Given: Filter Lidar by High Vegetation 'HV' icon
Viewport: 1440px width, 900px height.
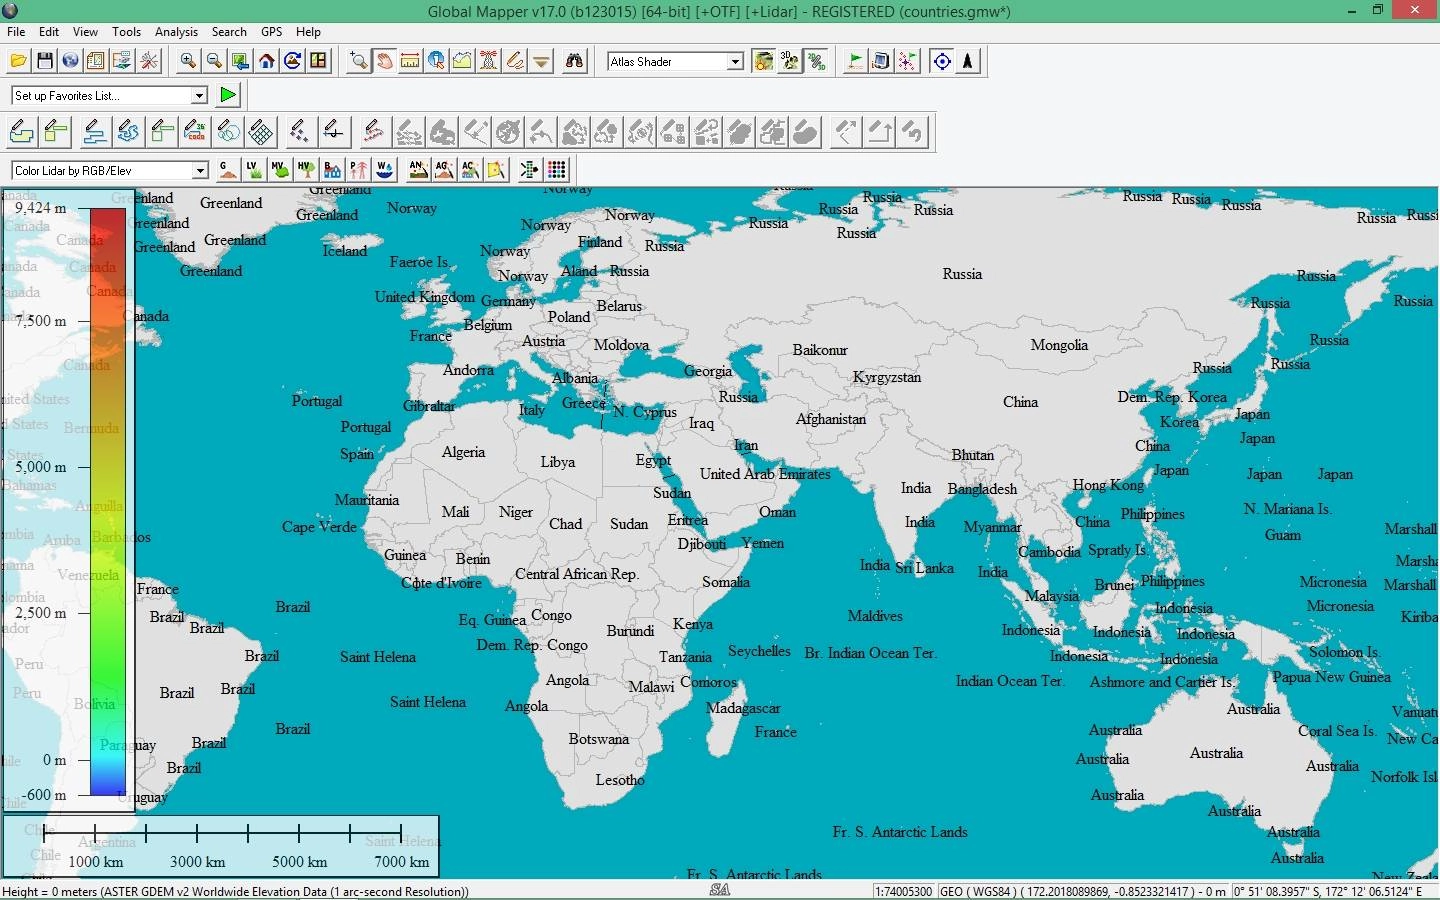Looking at the screenshot, I should pos(306,170).
